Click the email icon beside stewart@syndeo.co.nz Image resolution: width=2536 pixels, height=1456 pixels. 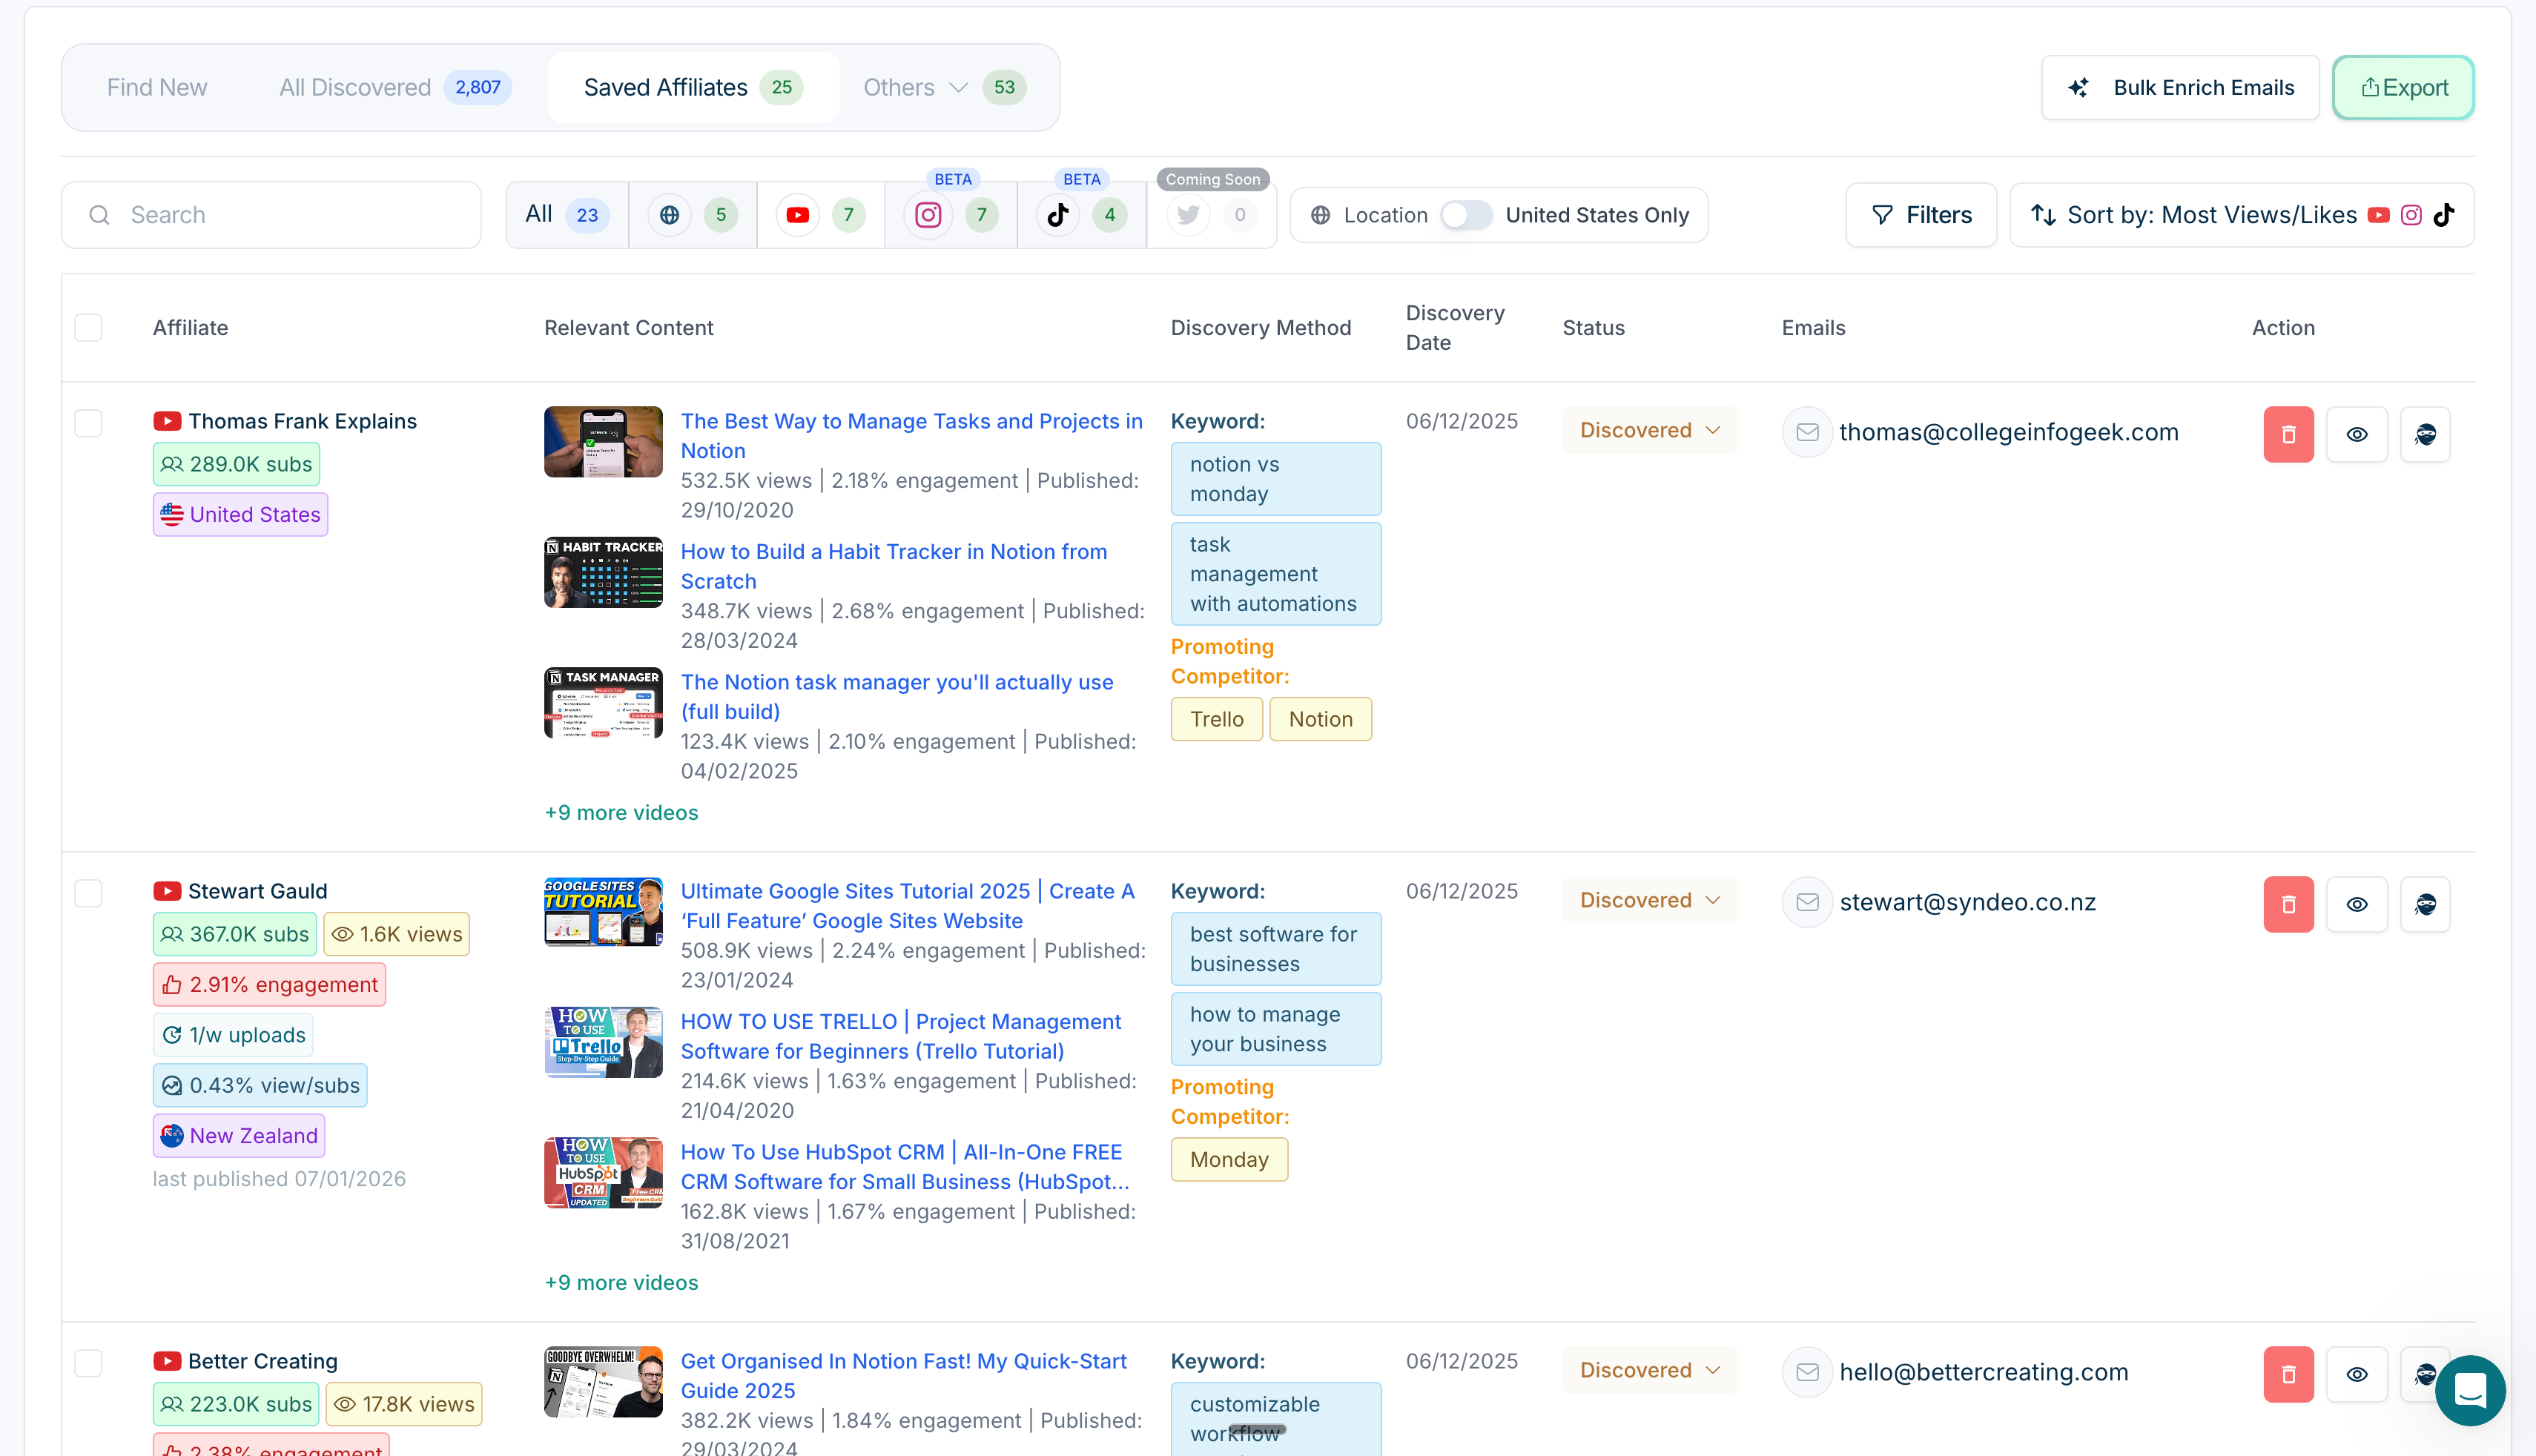click(x=1807, y=901)
